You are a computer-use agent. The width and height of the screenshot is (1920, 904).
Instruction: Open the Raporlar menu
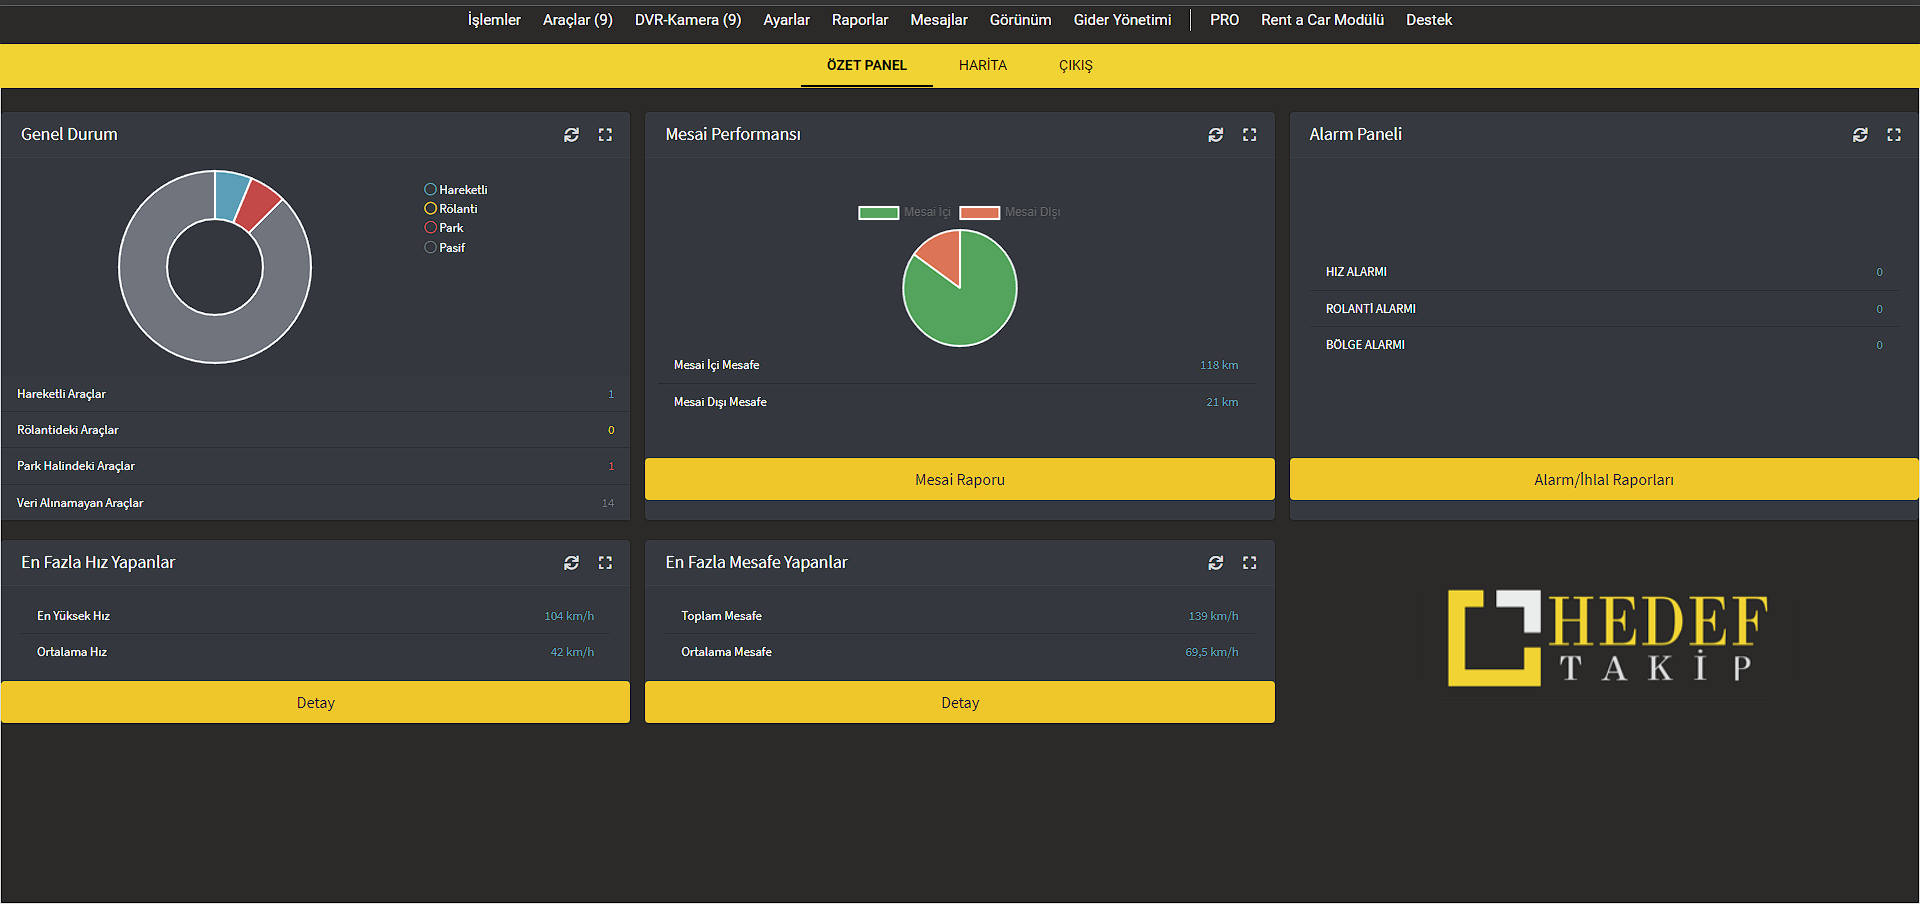(x=860, y=20)
